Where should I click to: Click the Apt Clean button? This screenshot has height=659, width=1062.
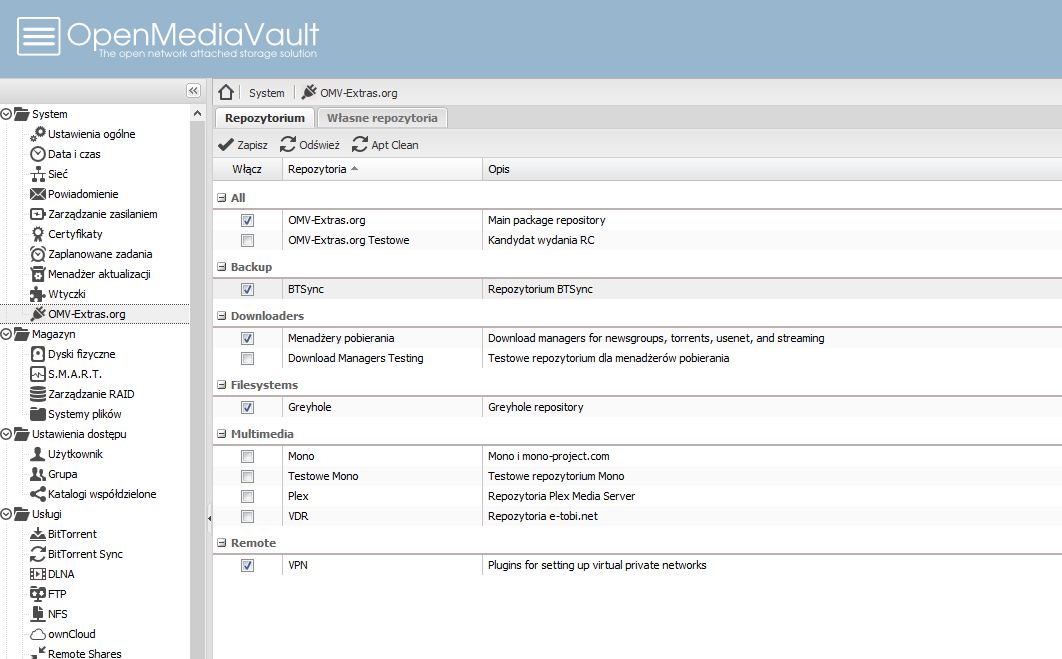pyautogui.click(x=386, y=145)
